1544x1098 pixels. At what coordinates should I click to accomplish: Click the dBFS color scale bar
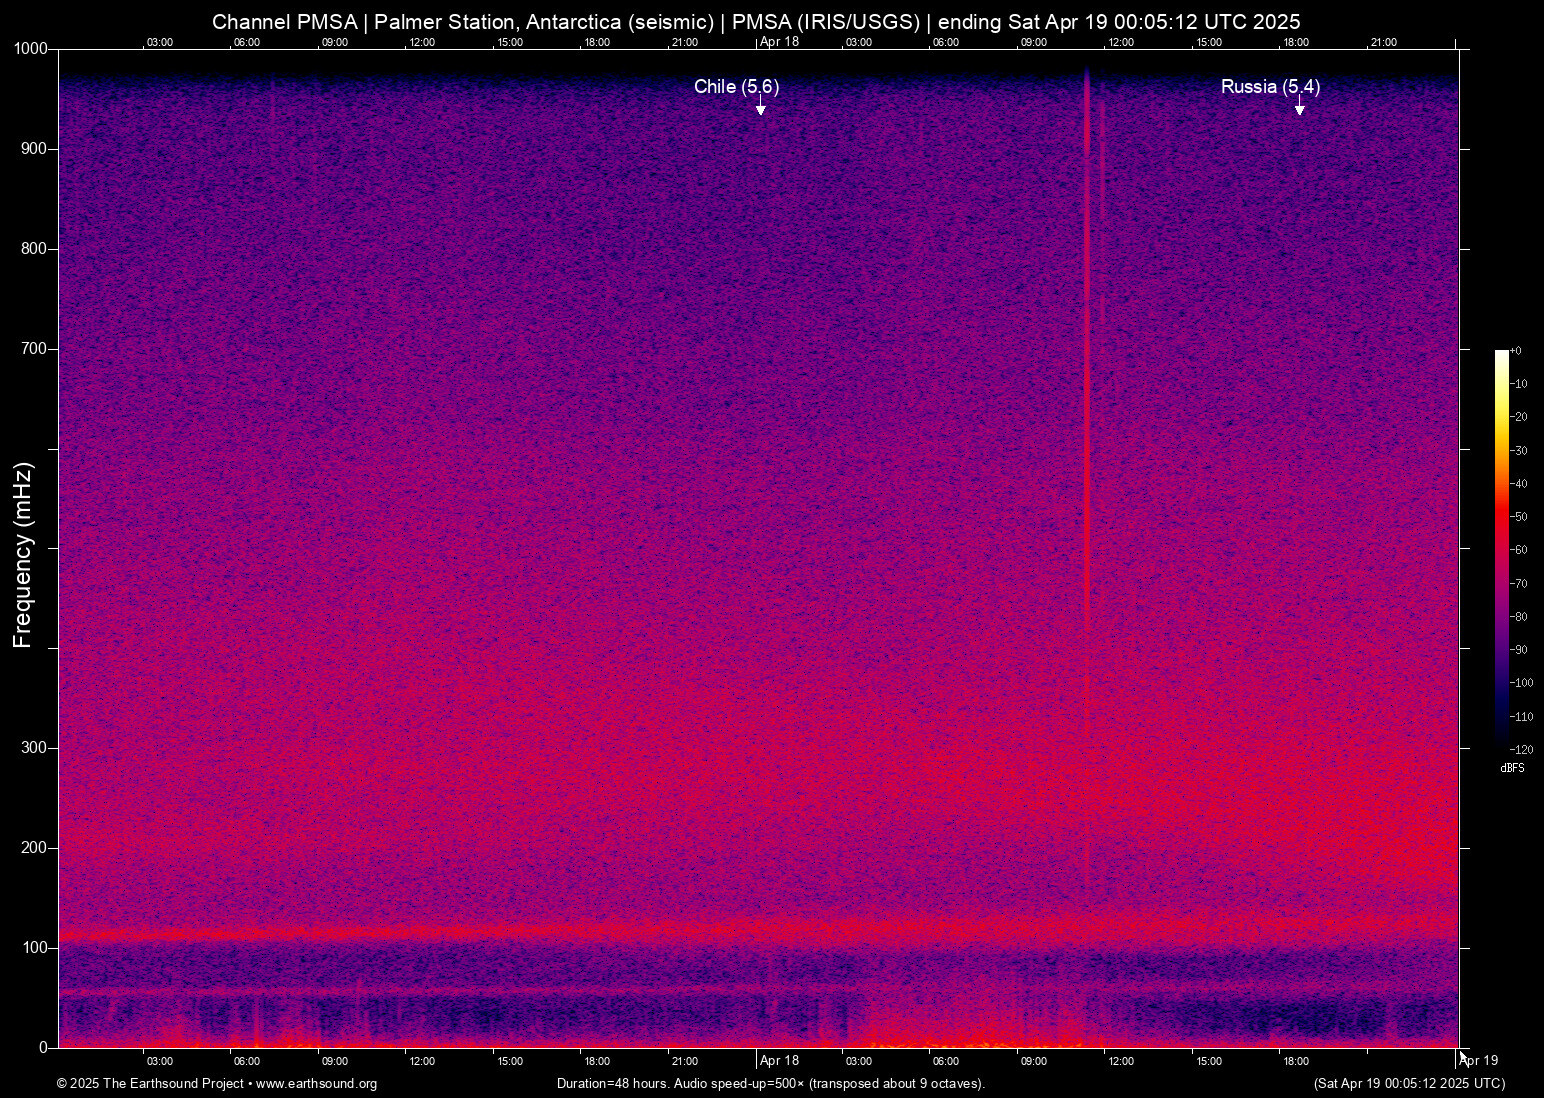(x=1501, y=548)
